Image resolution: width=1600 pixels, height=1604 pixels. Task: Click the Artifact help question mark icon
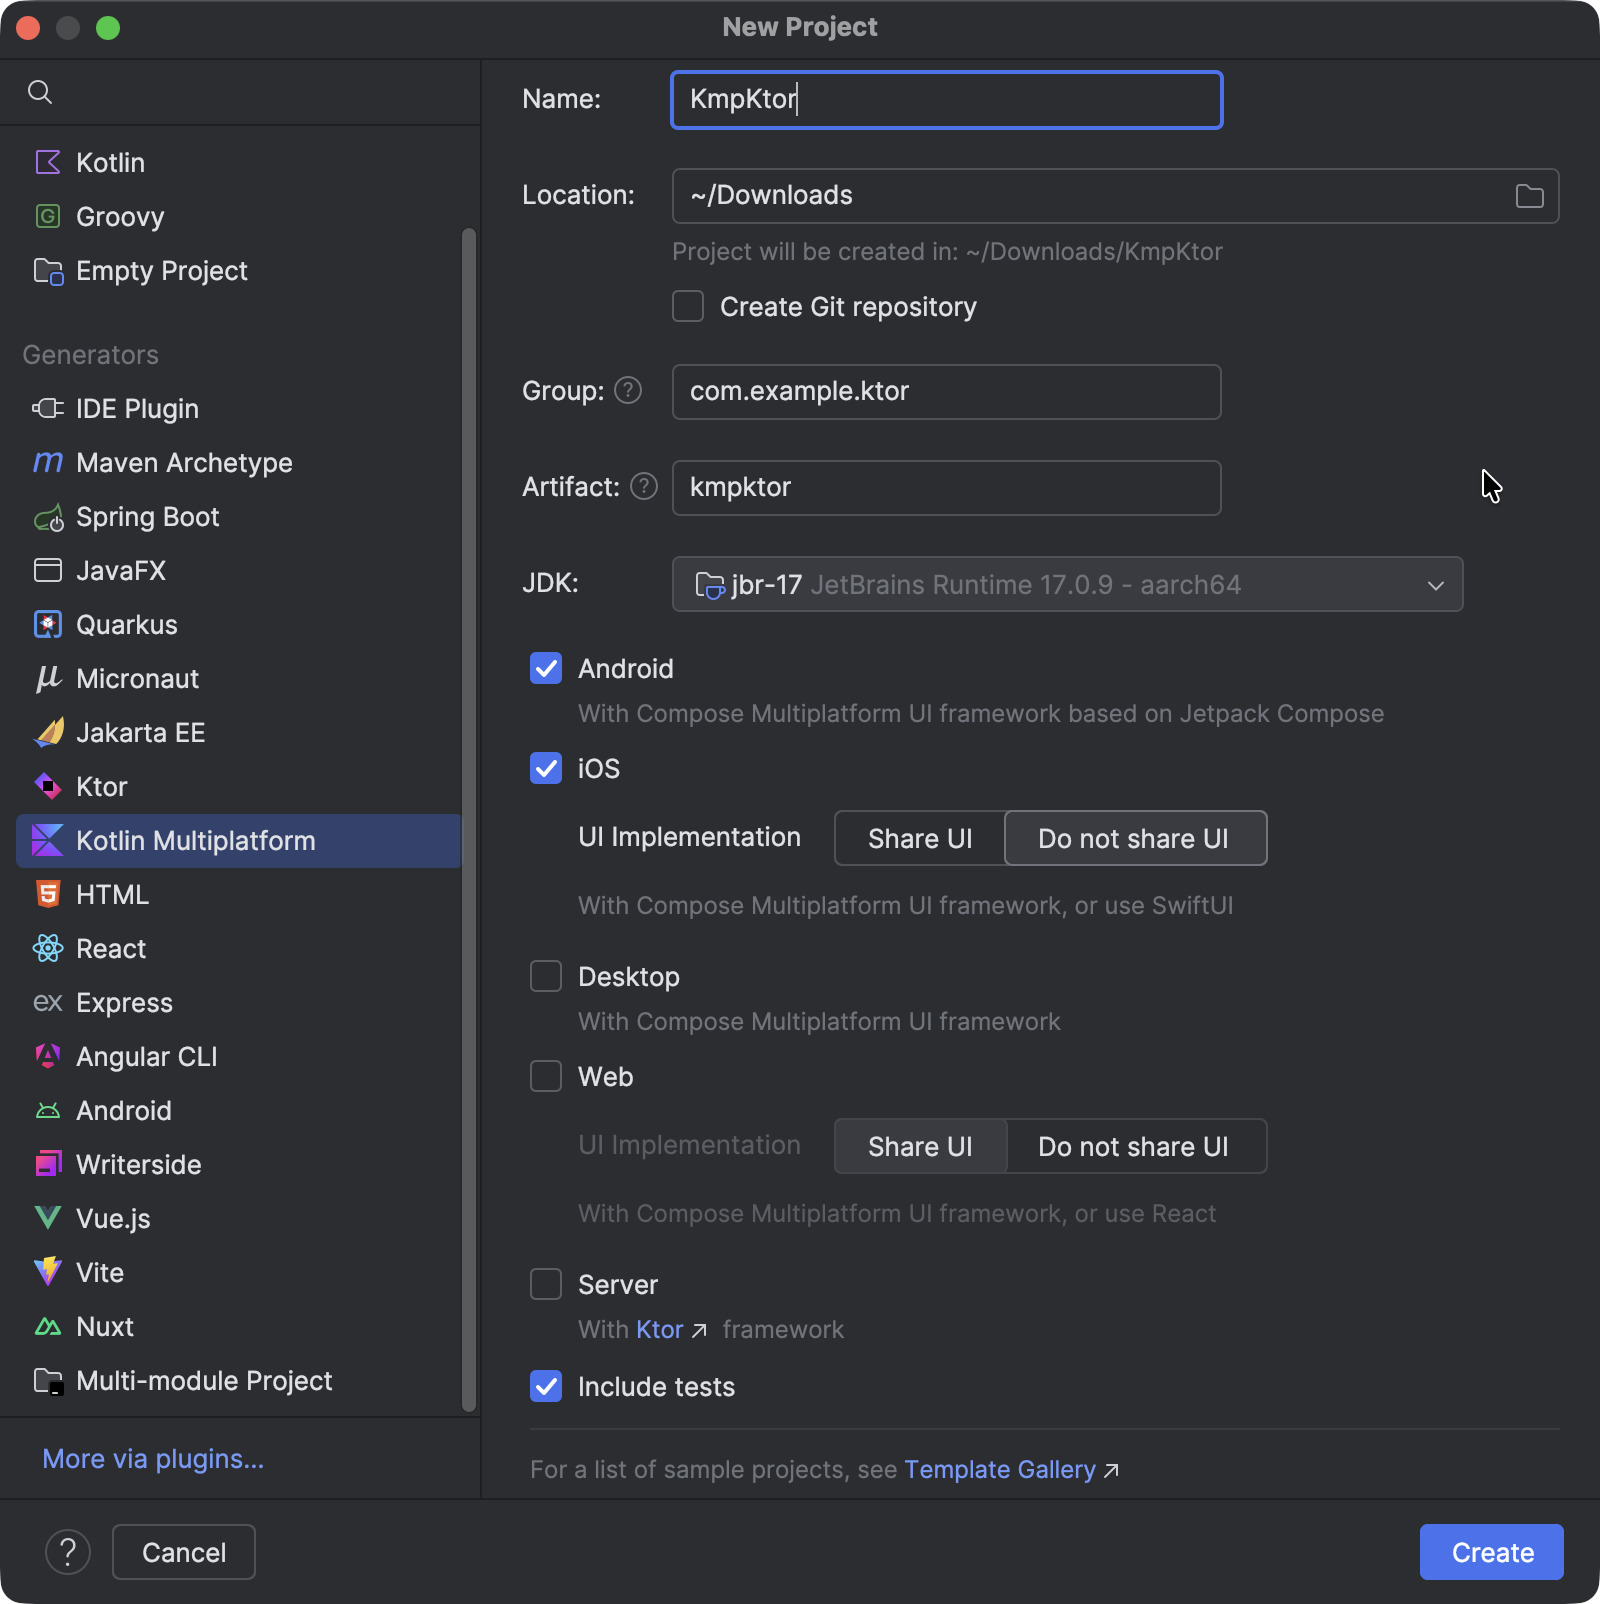644,487
